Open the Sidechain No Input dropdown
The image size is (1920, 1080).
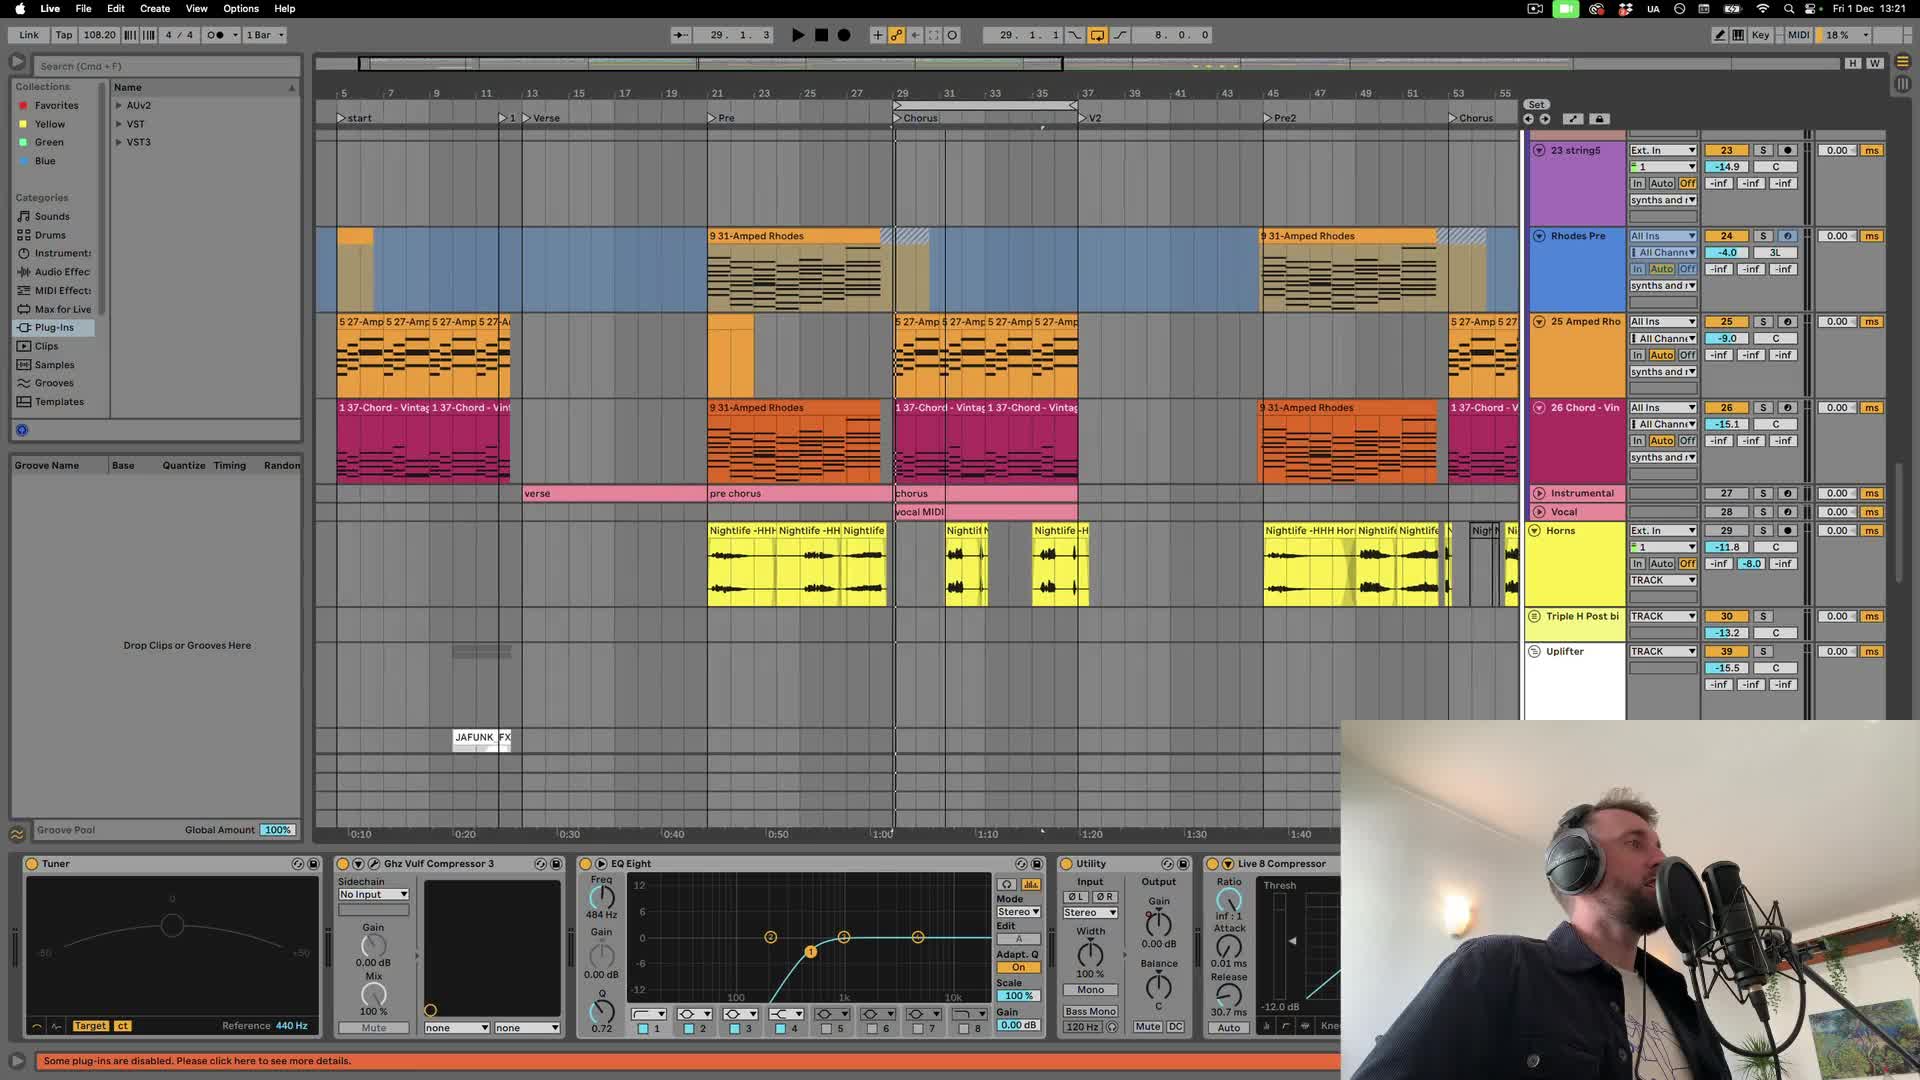(373, 895)
